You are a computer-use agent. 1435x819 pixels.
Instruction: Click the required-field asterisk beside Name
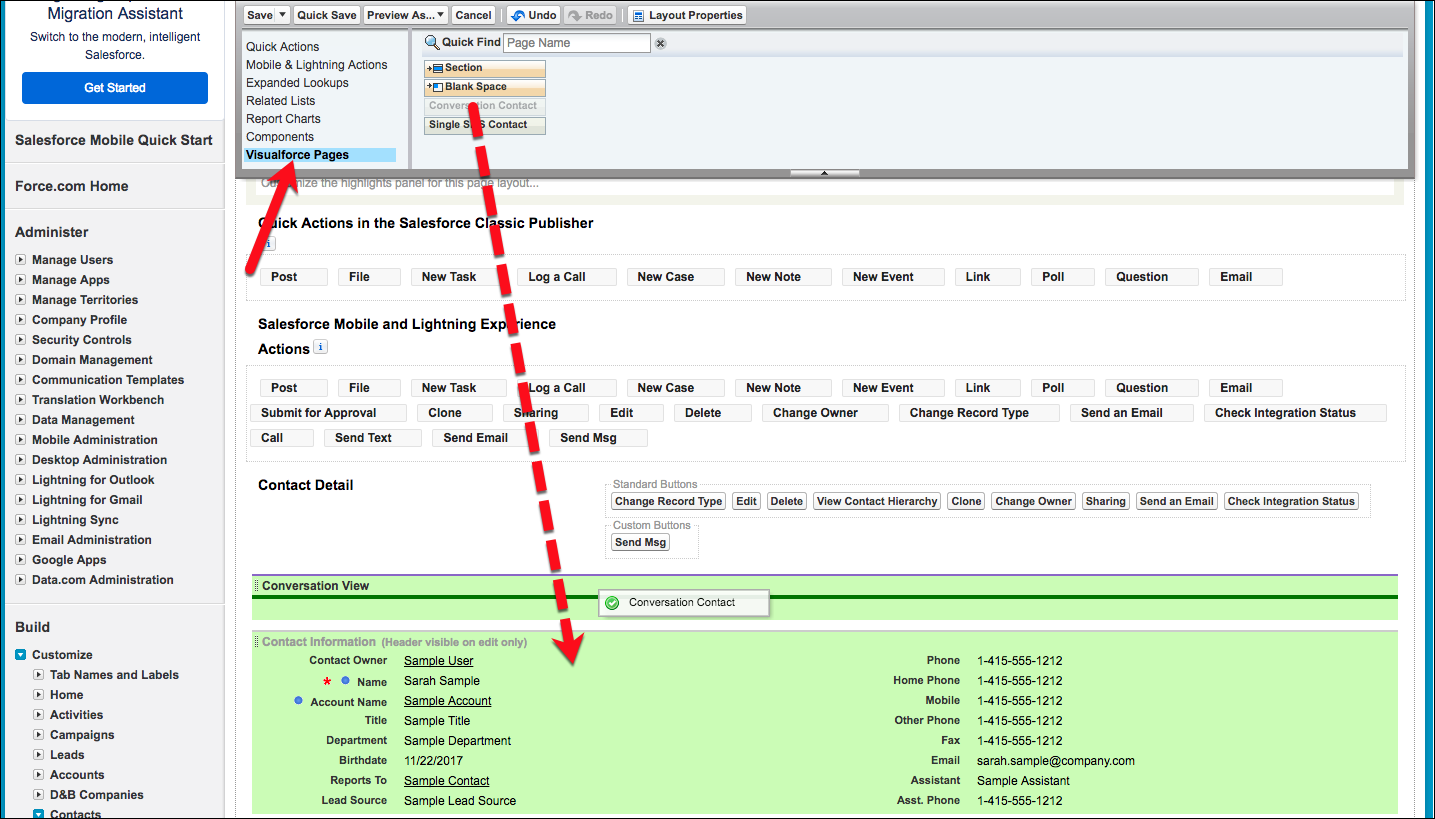coord(326,682)
